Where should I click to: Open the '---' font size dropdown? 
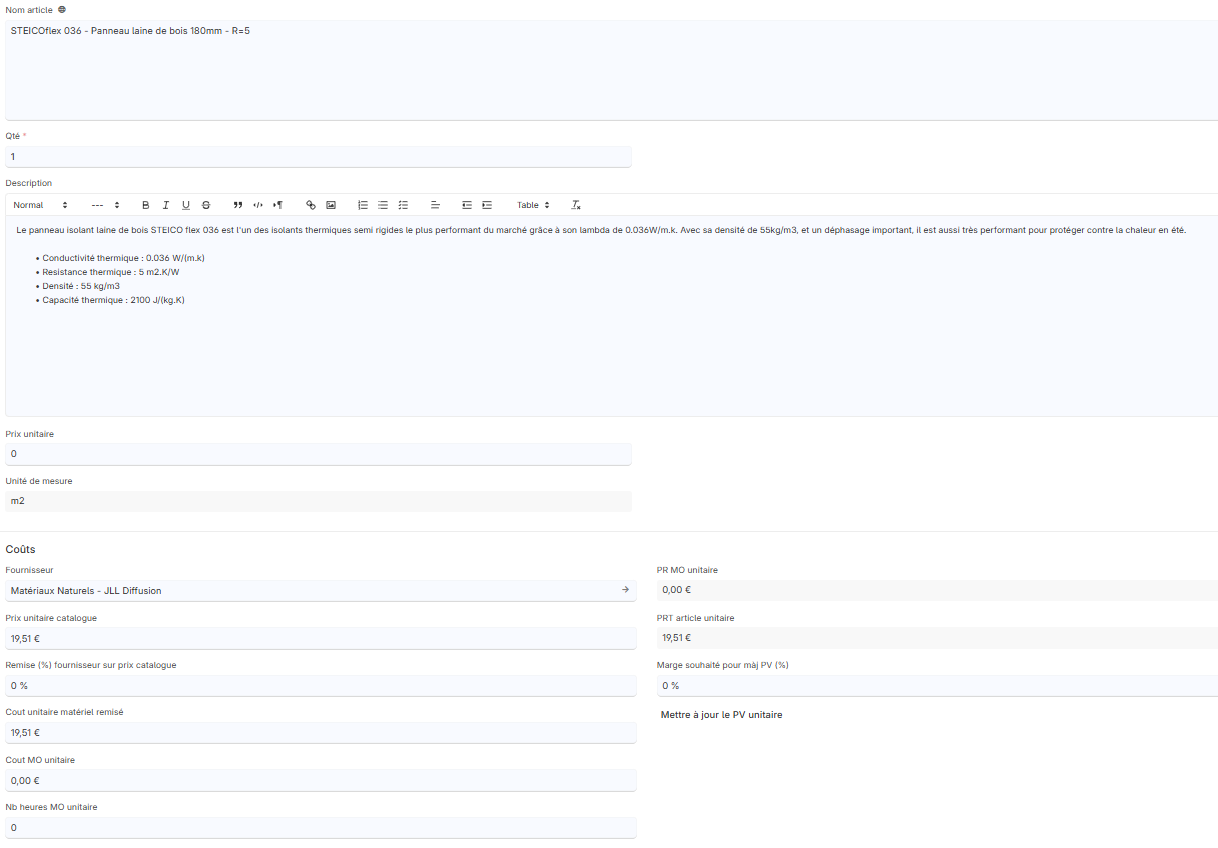(x=105, y=205)
